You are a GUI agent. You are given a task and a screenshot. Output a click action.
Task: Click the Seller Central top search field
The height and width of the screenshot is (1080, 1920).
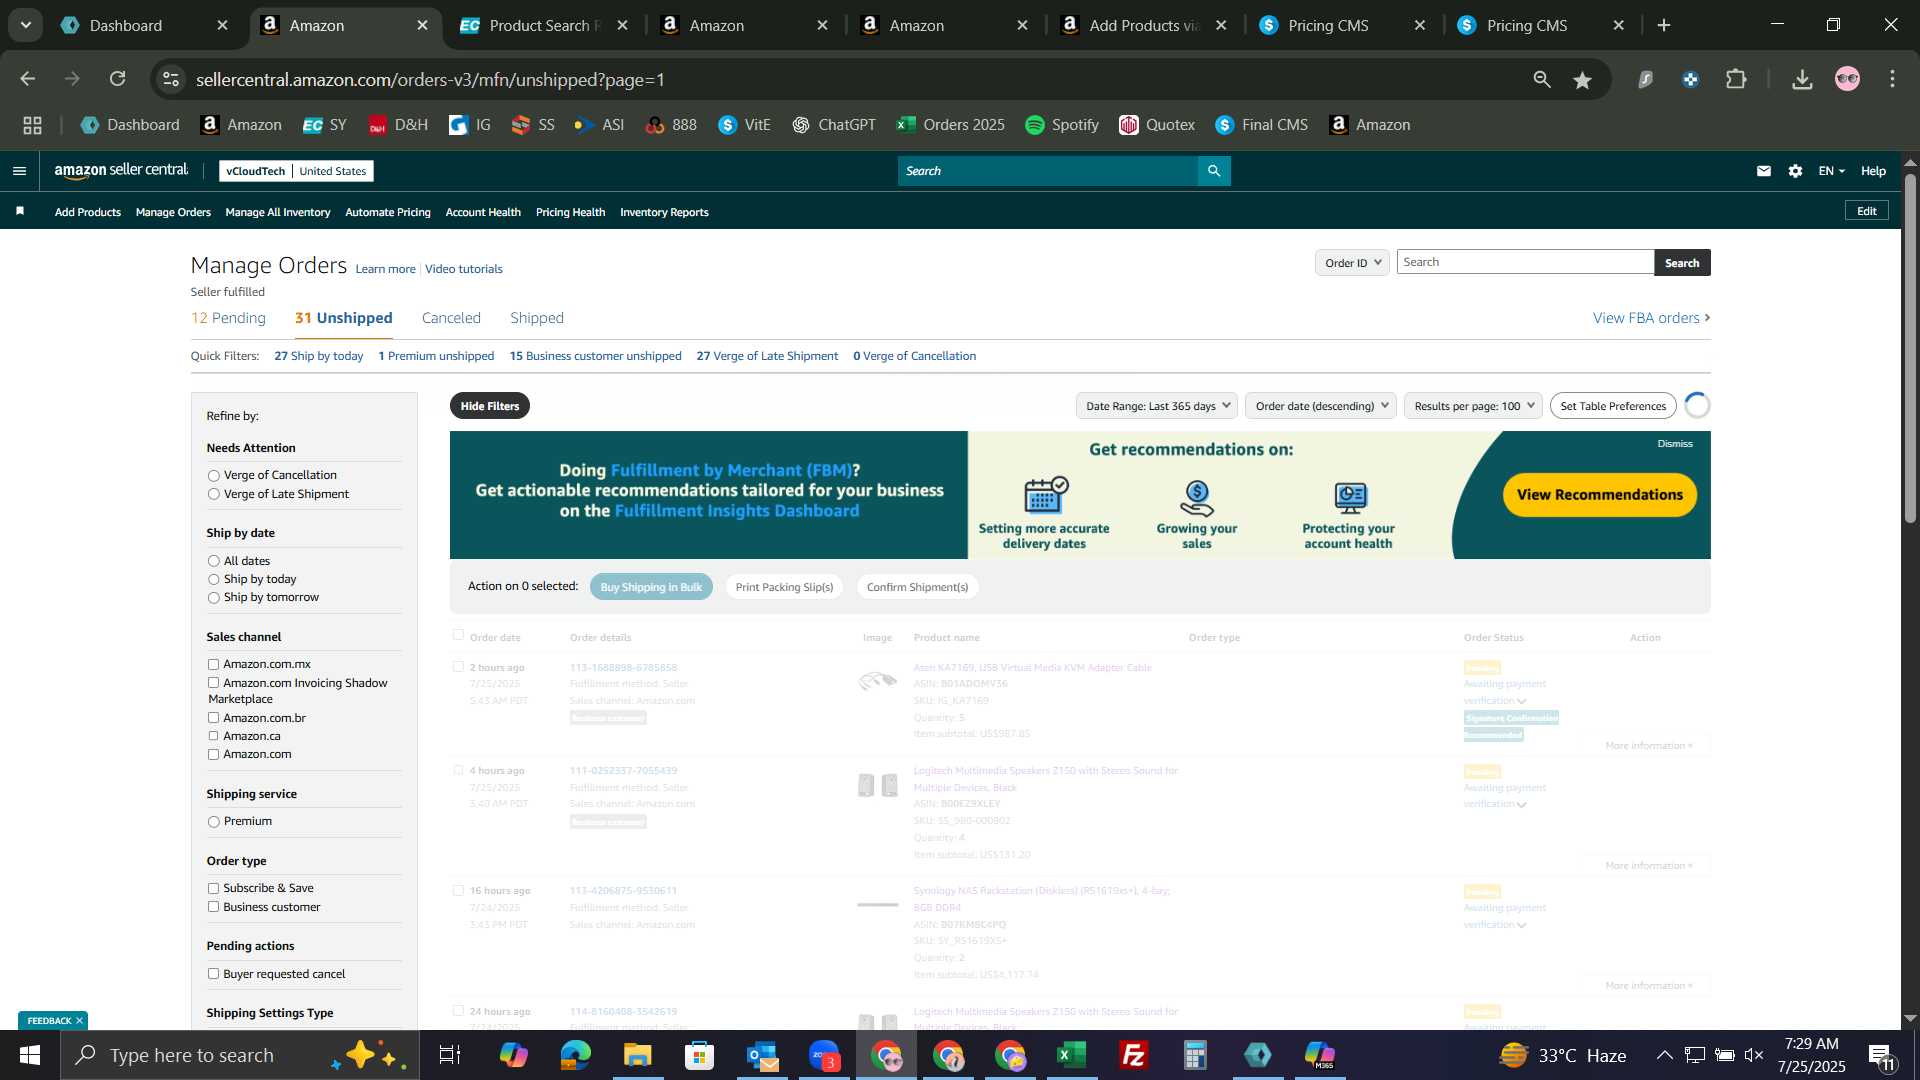click(1047, 171)
